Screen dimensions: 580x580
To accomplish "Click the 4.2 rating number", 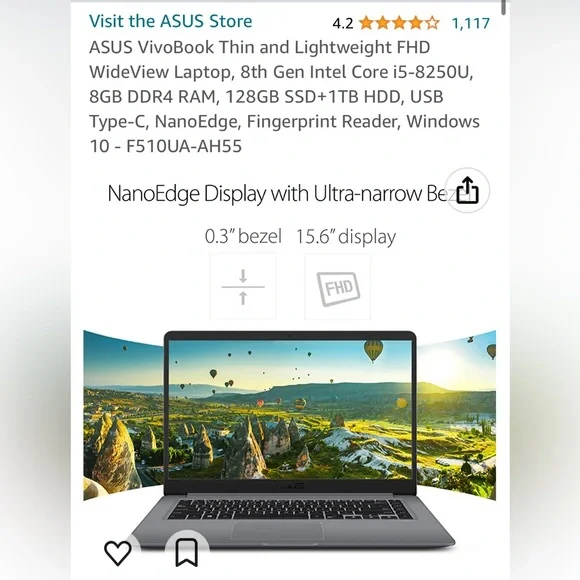I will pyautogui.click(x=343, y=24).
